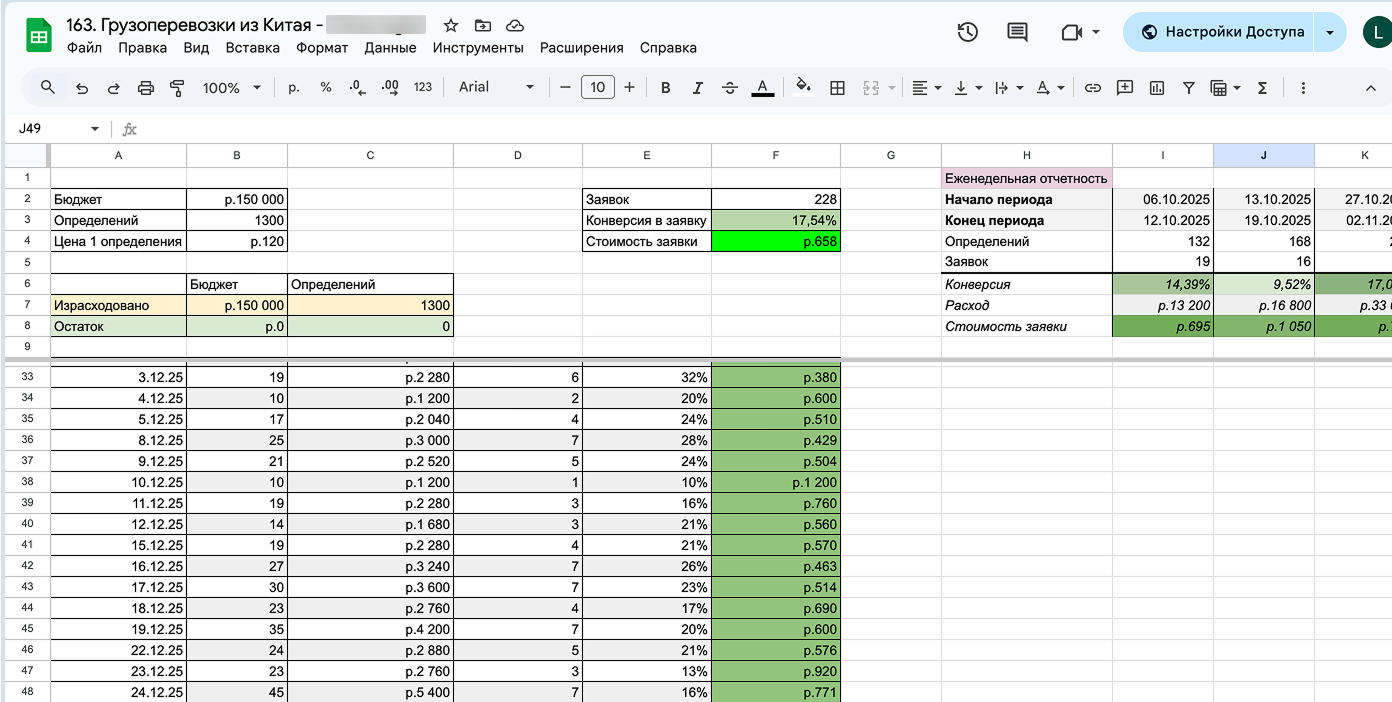Insert a chart using toolbar icon
The height and width of the screenshot is (702, 1392).
point(1157,88)
